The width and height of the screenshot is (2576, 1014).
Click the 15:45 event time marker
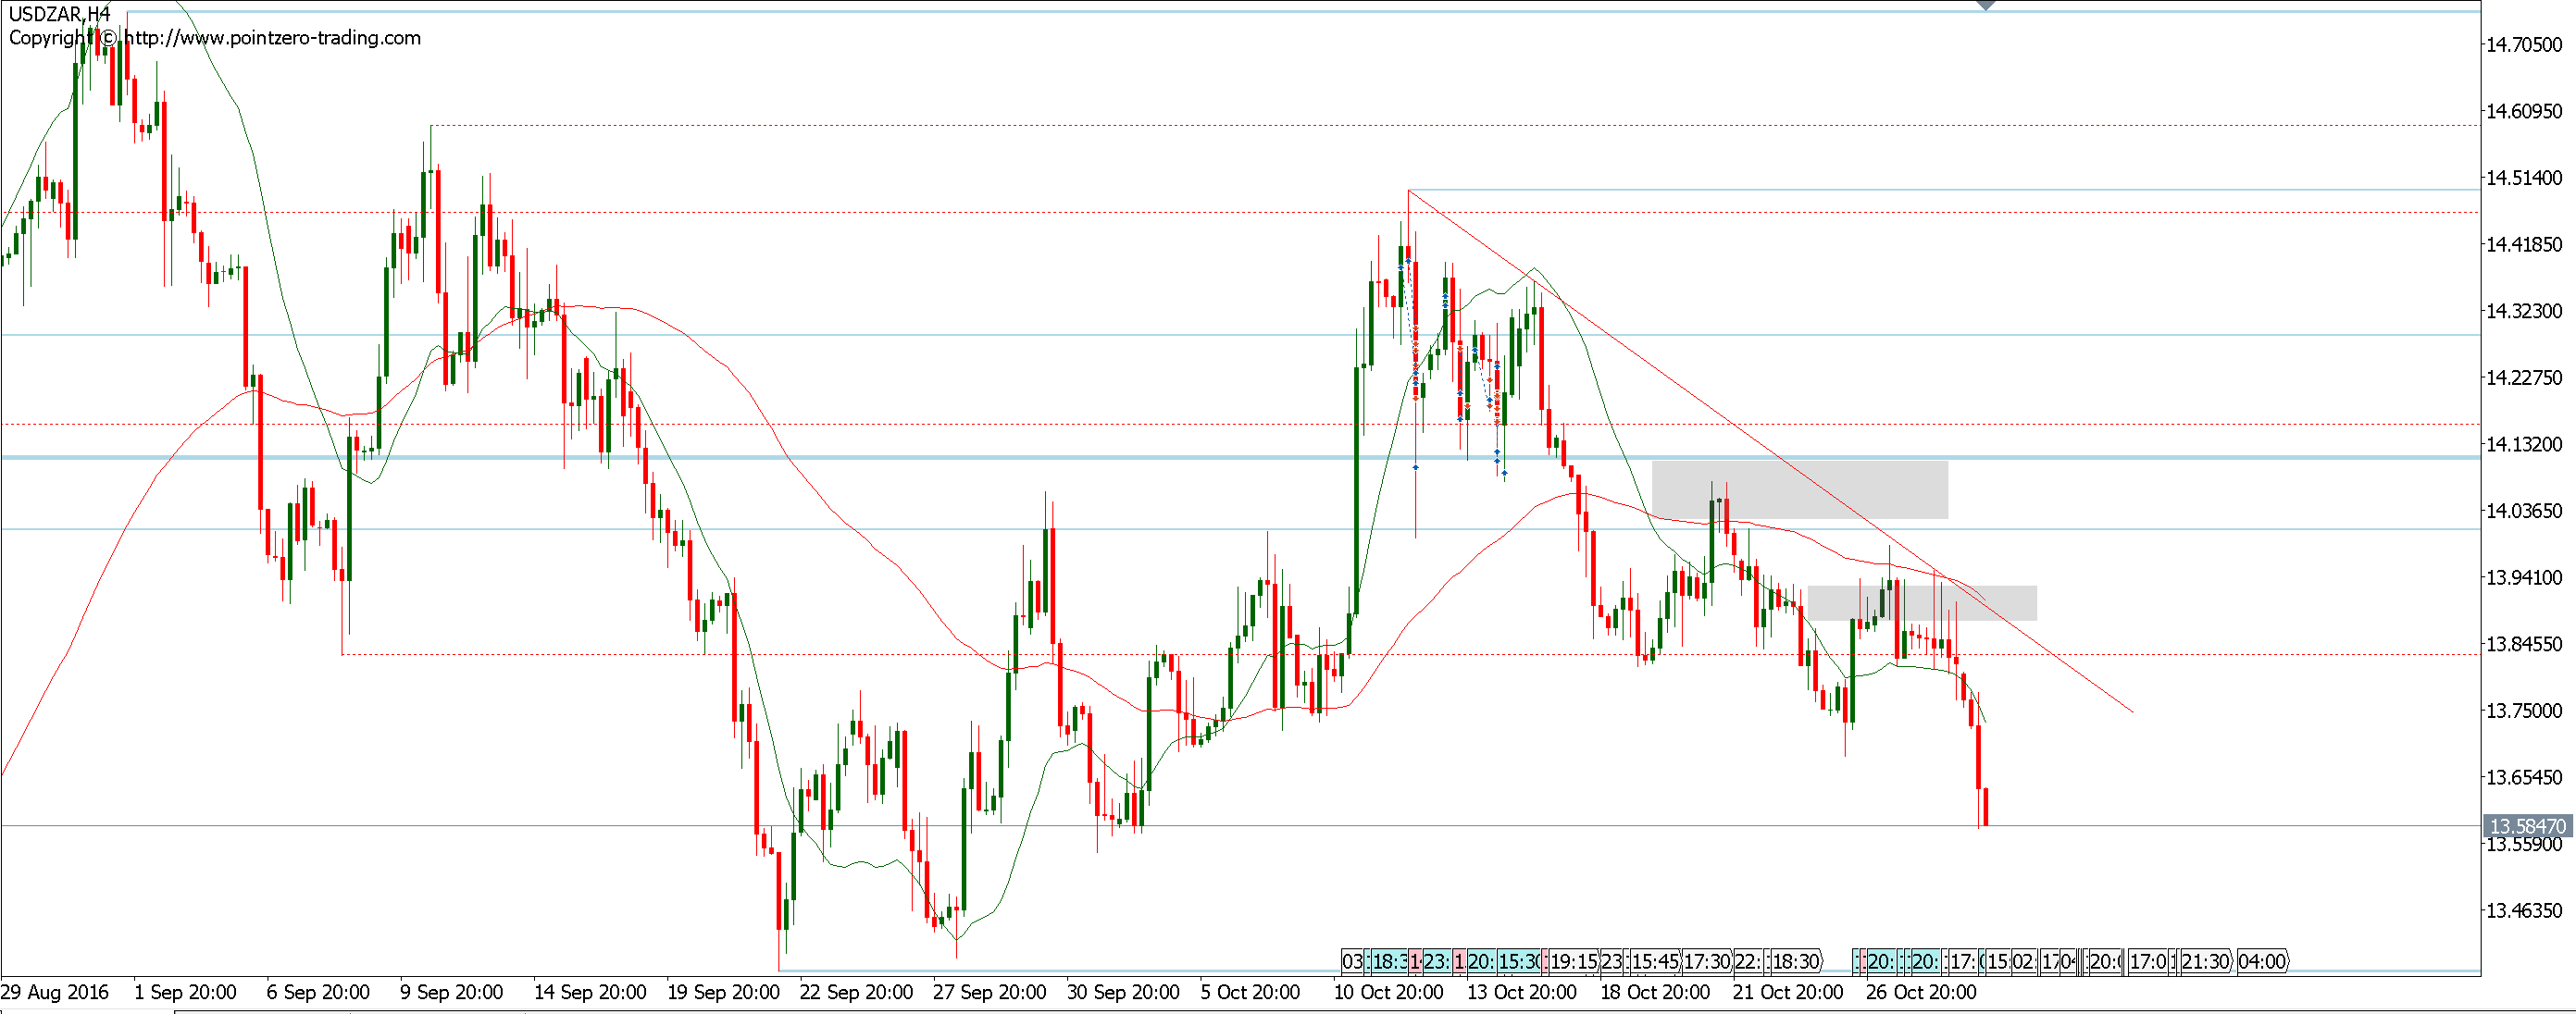click(1655, 961)
